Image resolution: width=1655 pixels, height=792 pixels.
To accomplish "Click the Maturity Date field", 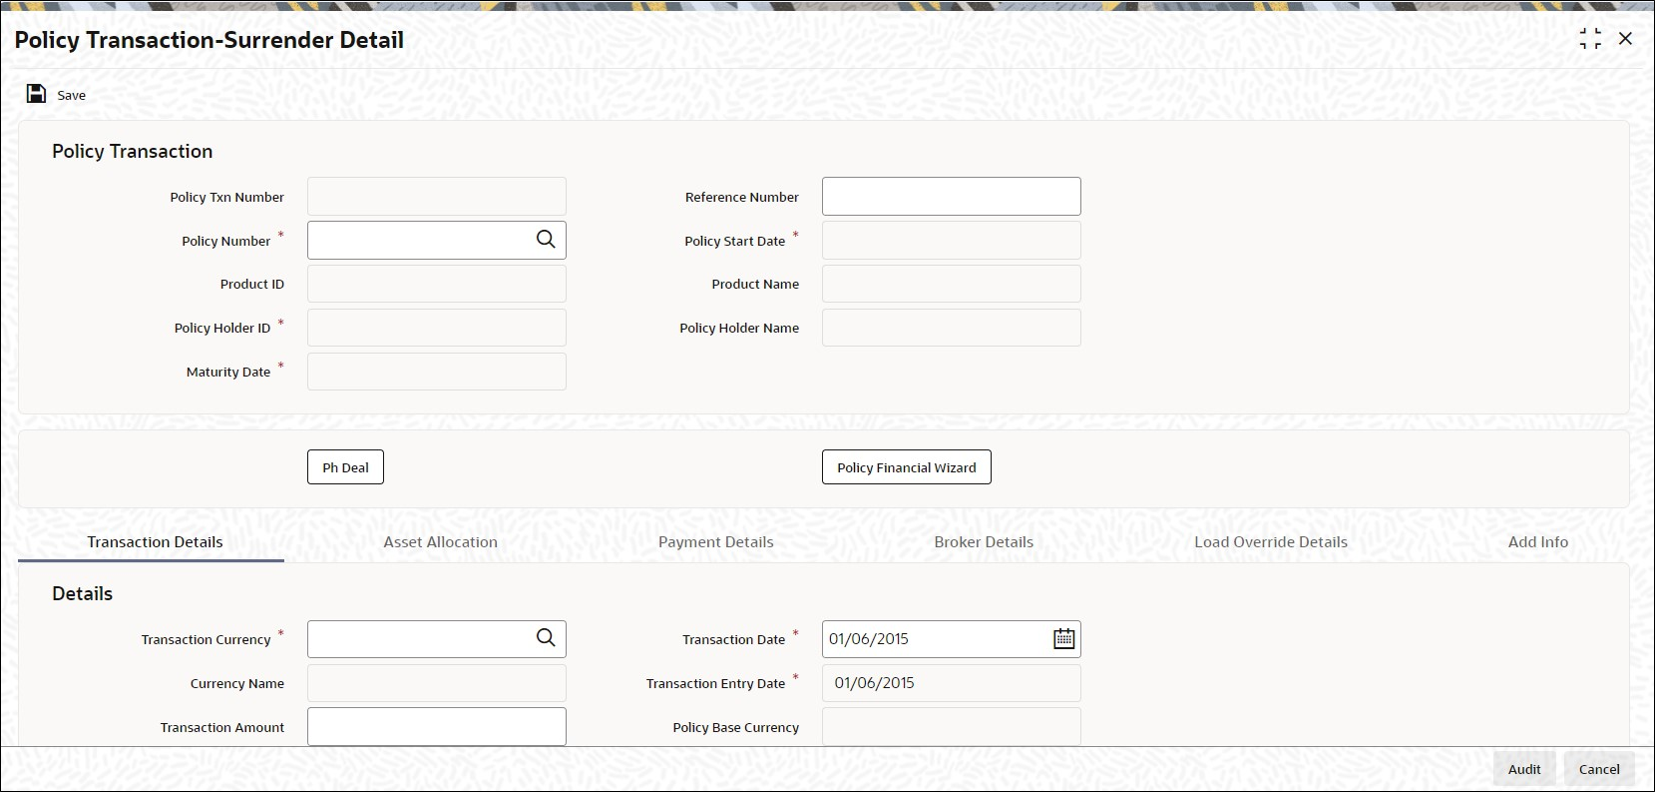I will (x=436, y=372).
